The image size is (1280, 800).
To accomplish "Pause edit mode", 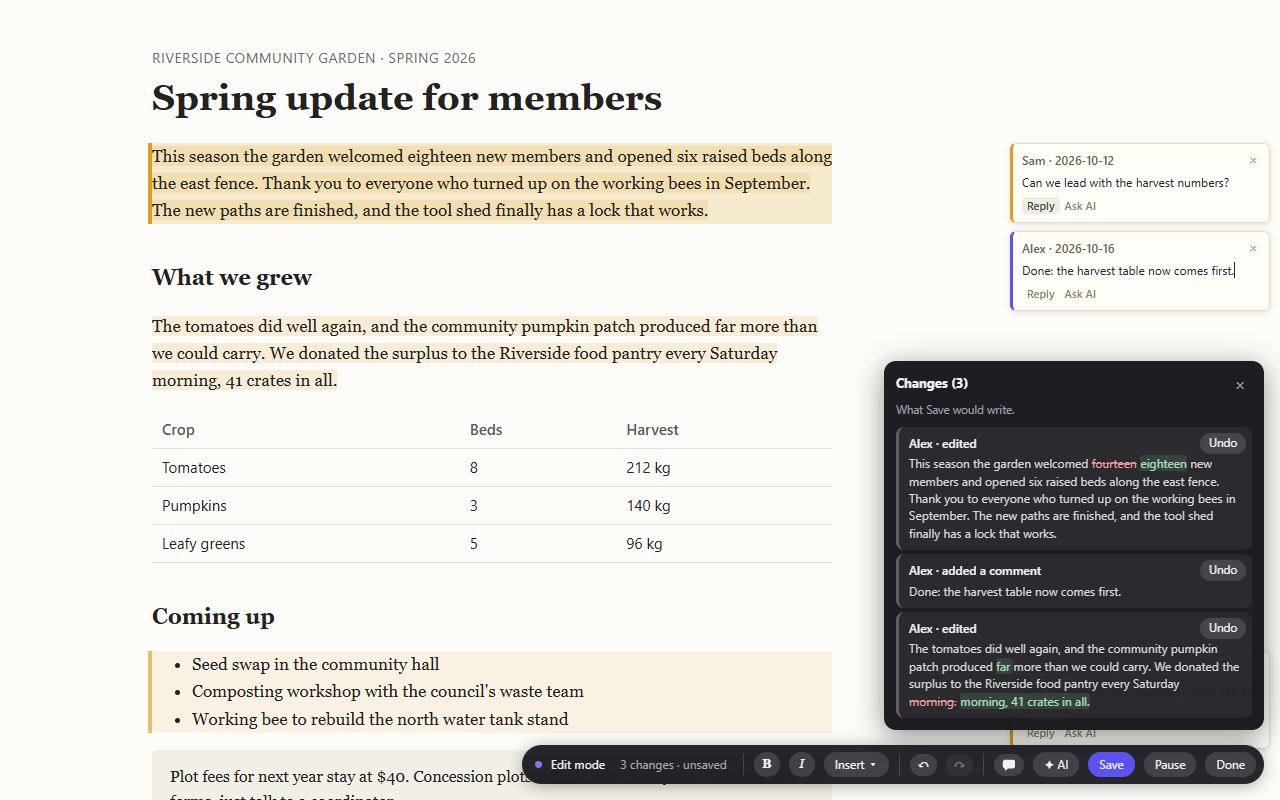I will pyautogui.click(x=1170, y=765).
